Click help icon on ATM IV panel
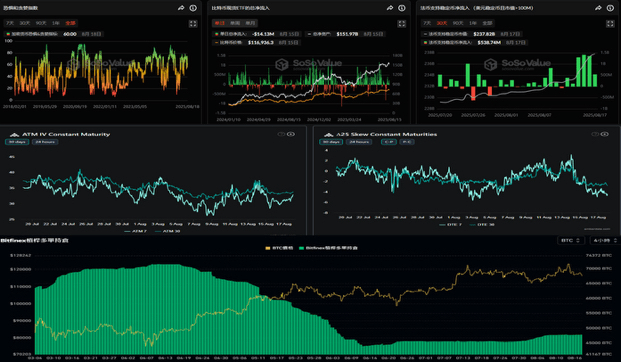This screenshot has height=362, width=621. click(281, 134)
